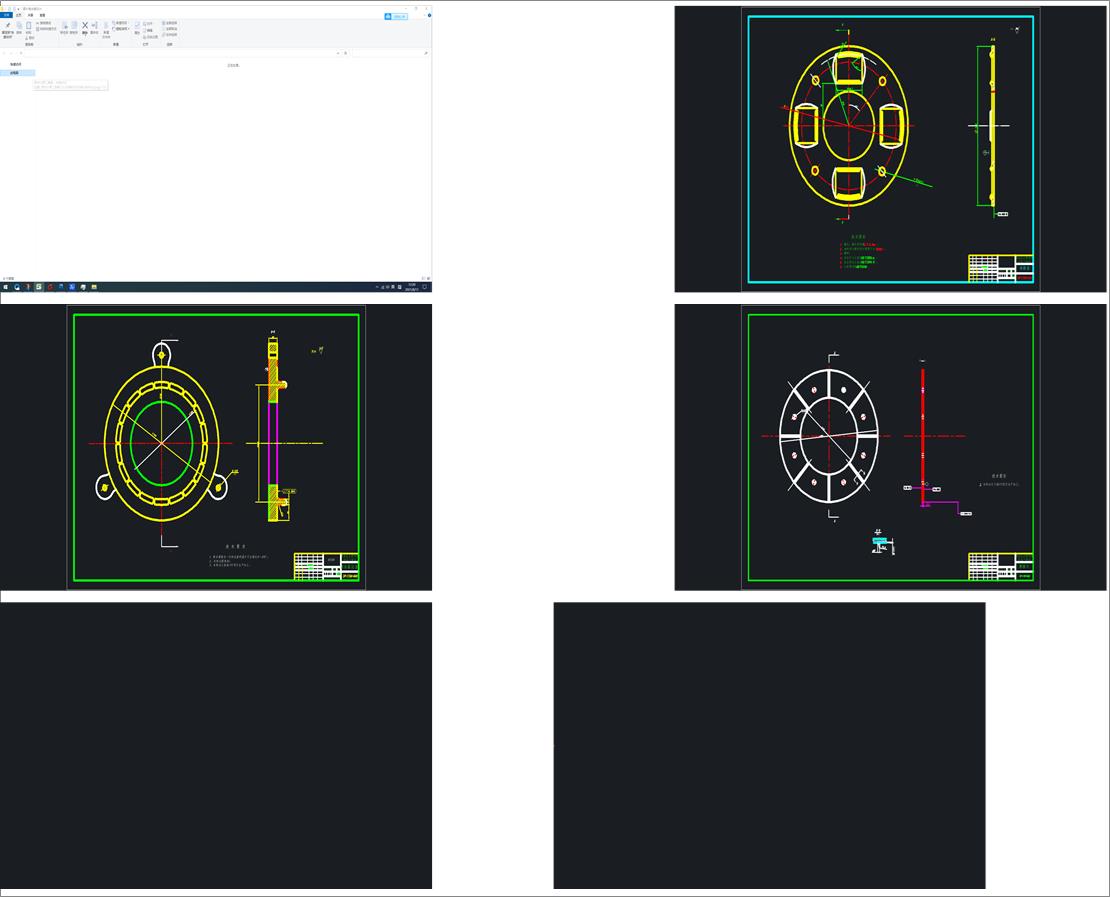The image size is (1110, 897).
Task: Click the blue Help icon in Explorer
Action: pyautogui.click(x=429, y=15)
